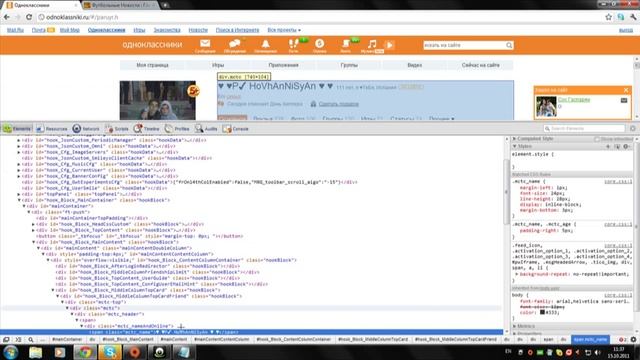Screen dimensions: 640x360
Task: Switch to the Profiles panel
Action: (x=177, y=129)
